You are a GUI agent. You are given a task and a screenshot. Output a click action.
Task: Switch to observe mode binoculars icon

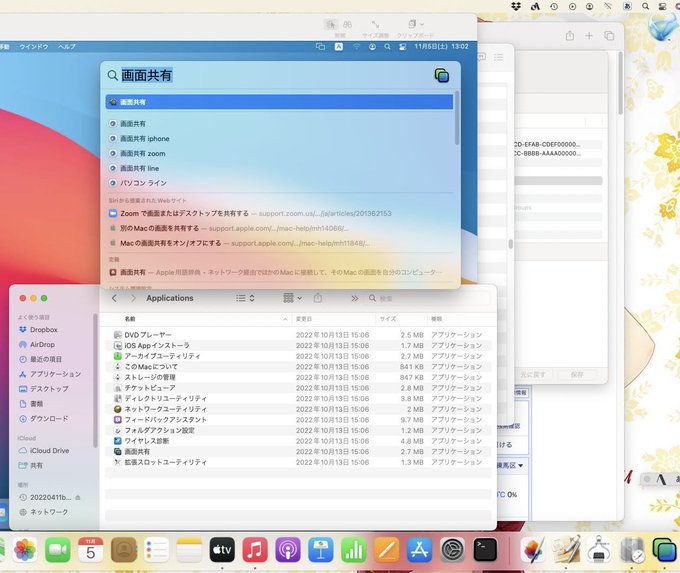click(x=347, y=24)
